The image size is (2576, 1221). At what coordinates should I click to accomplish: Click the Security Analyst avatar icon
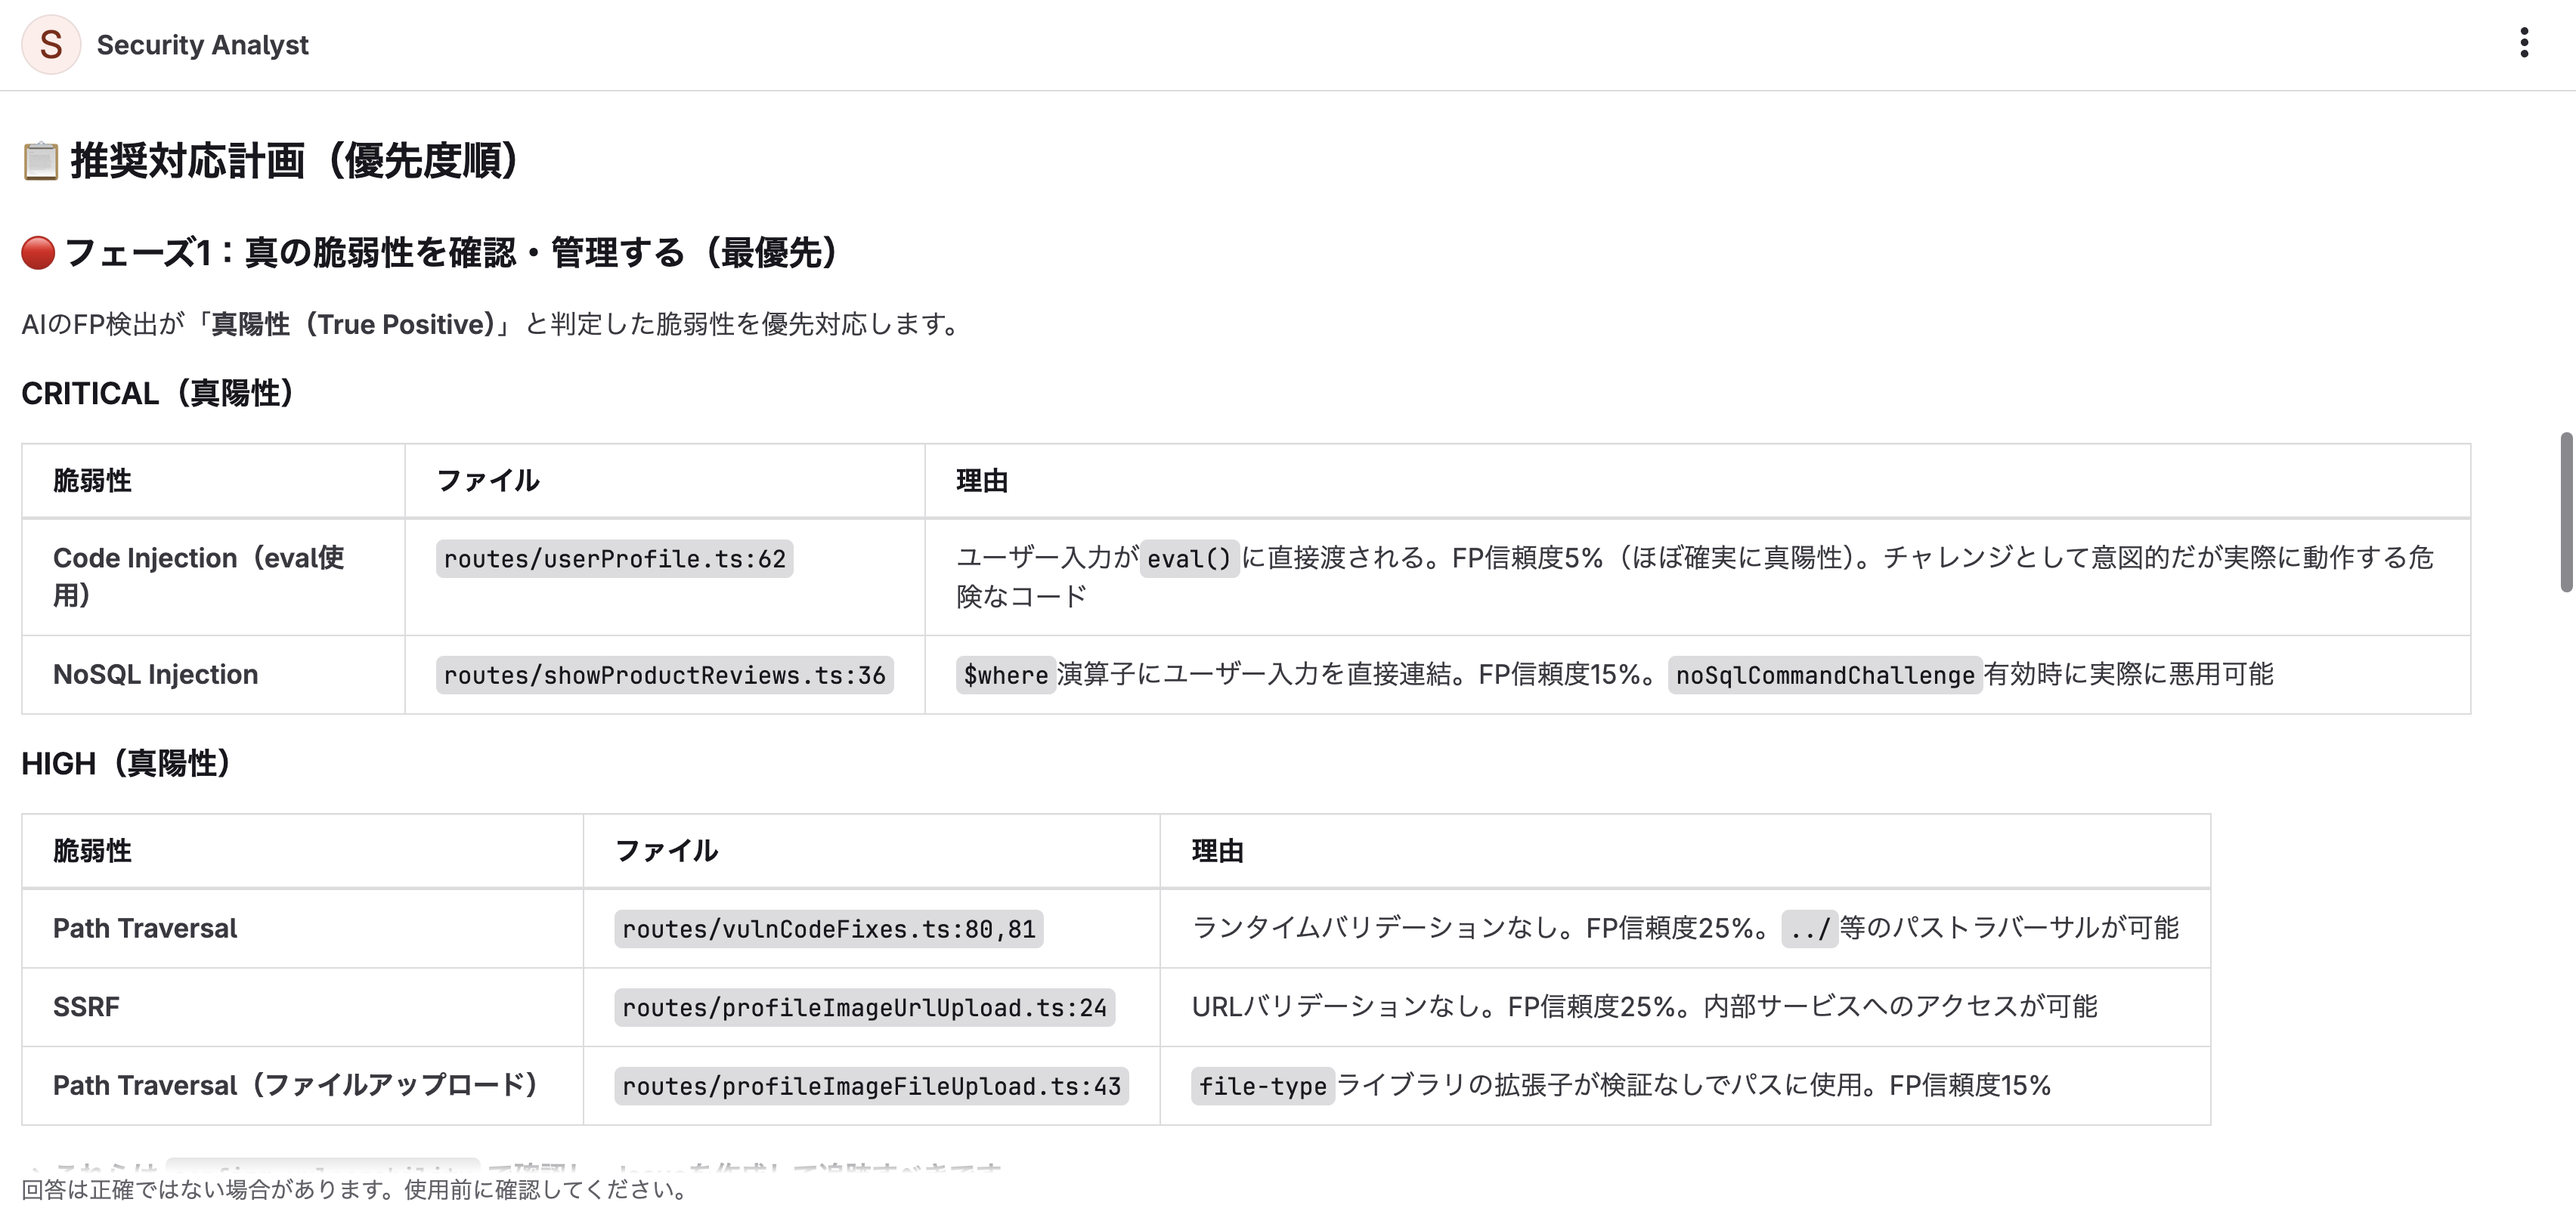(x=50, y=45)
